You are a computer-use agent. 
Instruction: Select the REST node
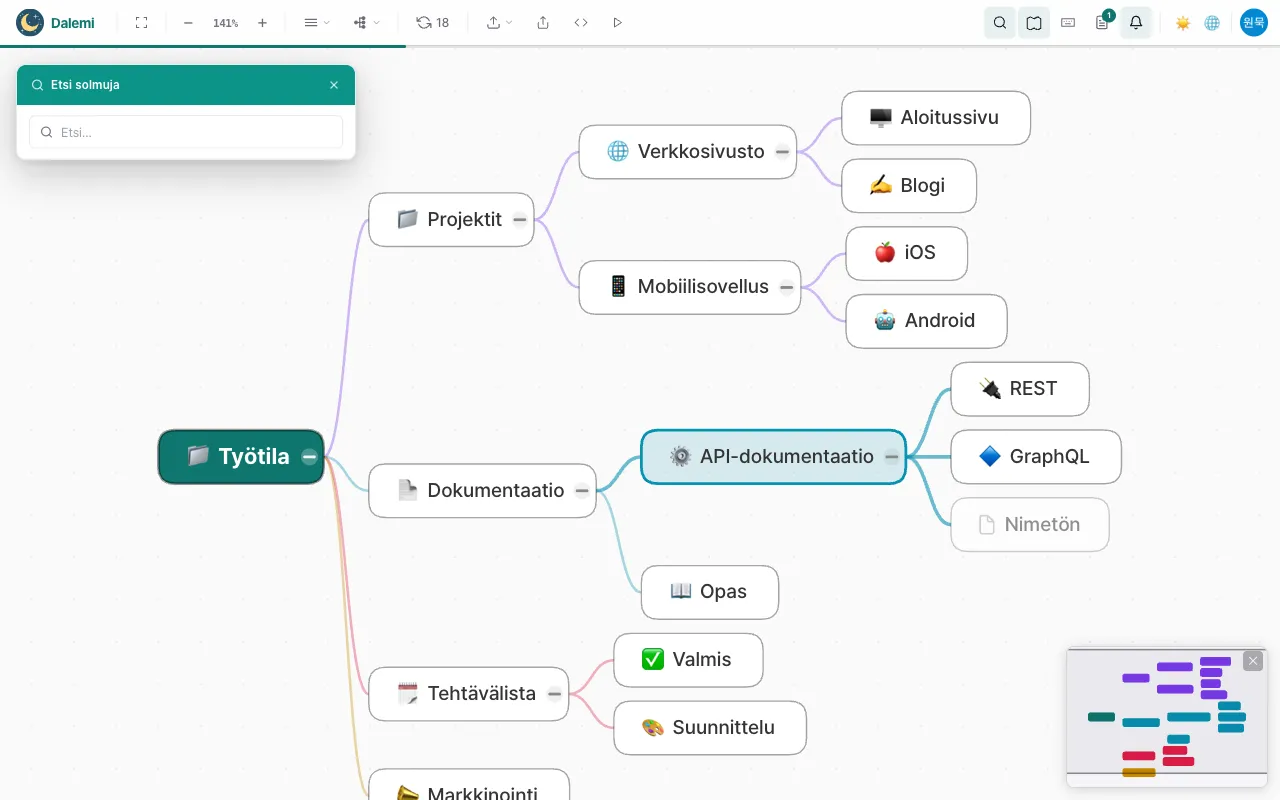1020,389
